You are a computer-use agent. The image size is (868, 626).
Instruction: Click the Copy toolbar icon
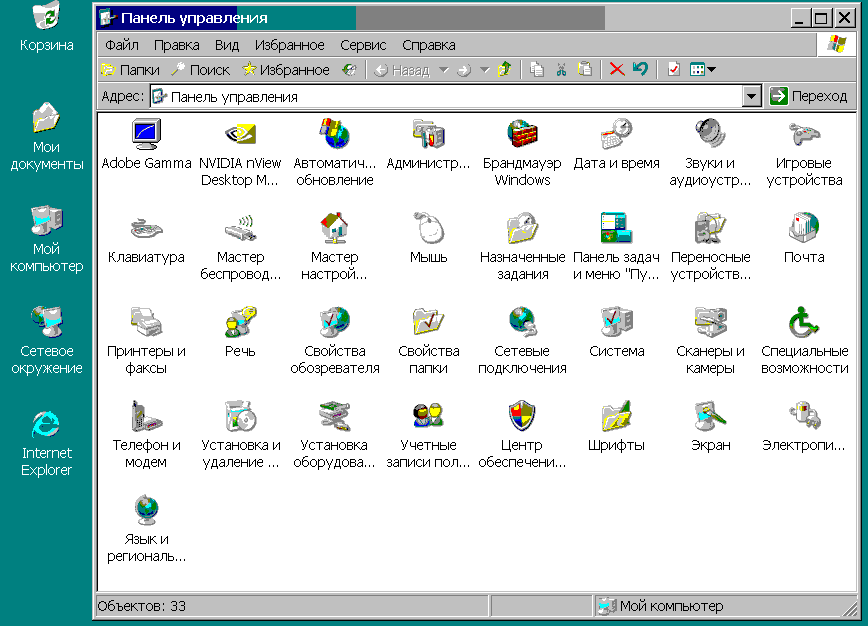(536, 70)
